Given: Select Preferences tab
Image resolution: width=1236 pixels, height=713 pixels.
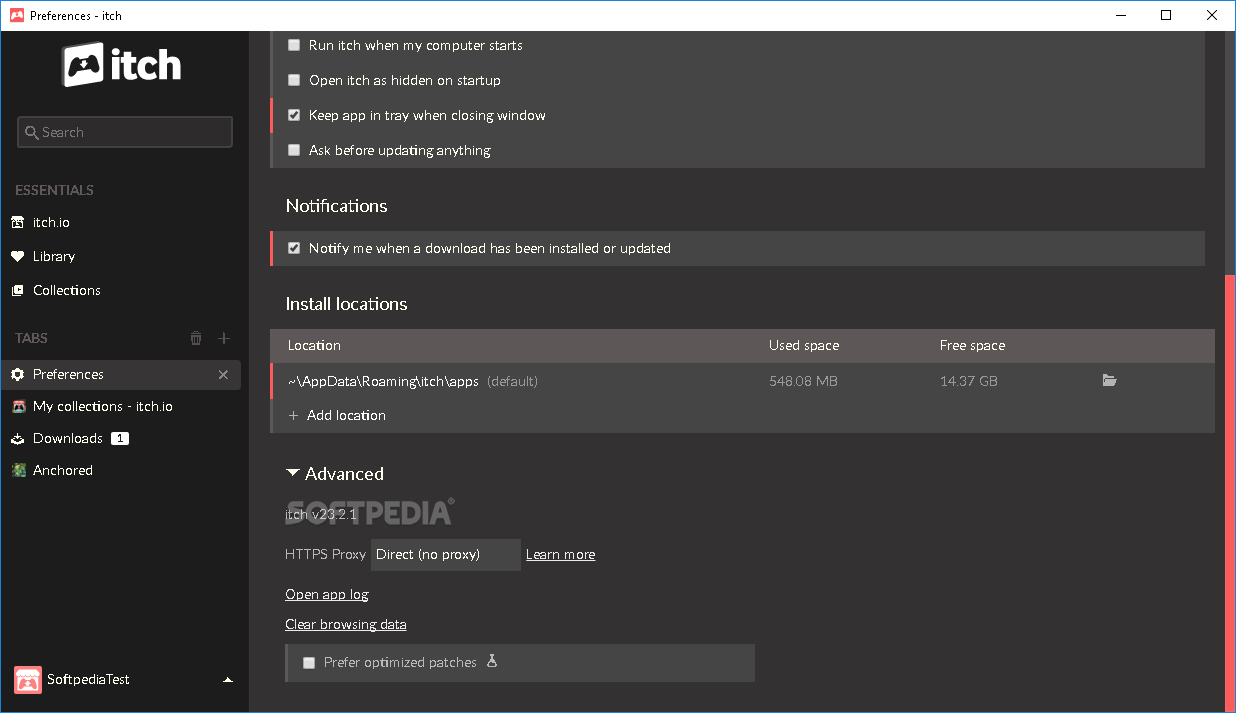Looking at the screenshot, I should (x=120, y=374).
